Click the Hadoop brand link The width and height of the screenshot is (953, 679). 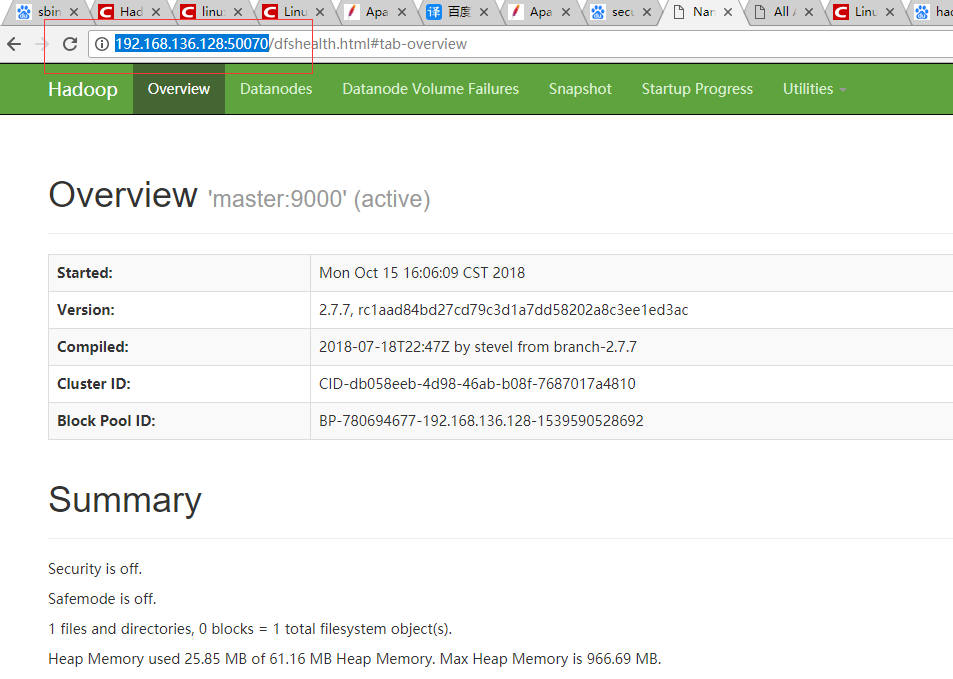(x=83, y=89)
